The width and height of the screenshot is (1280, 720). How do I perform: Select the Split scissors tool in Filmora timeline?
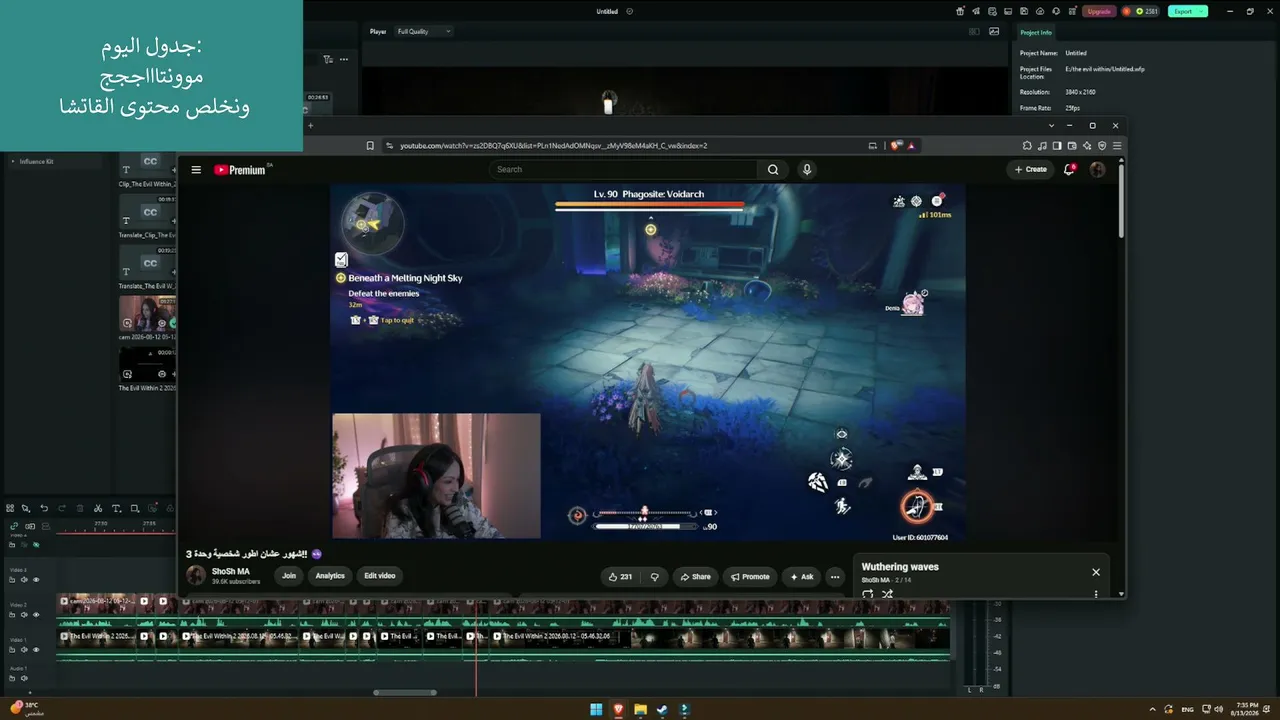[x=98, y=508]
